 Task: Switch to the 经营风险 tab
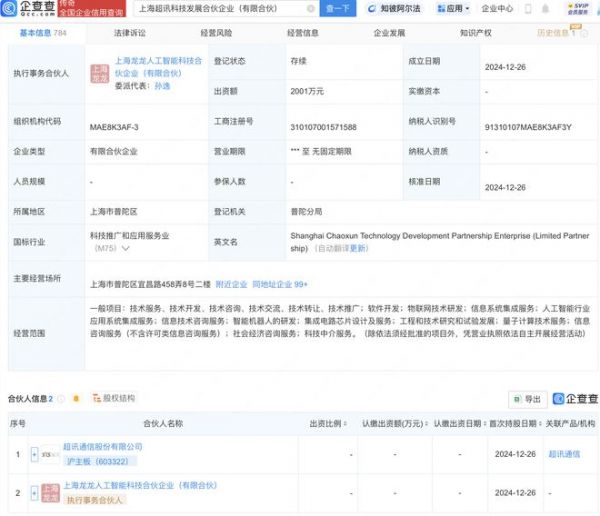[216, 33]
